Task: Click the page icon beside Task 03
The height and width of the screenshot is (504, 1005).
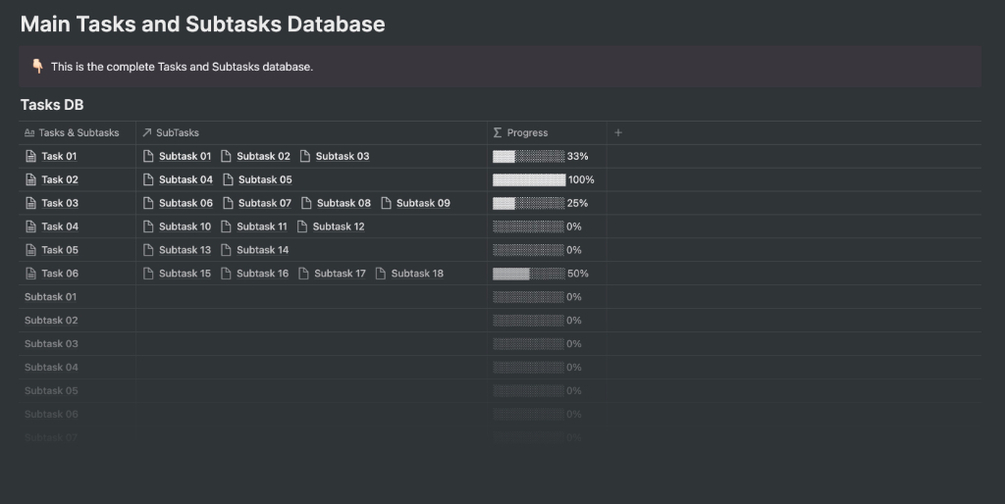Action: click(30, 203)
